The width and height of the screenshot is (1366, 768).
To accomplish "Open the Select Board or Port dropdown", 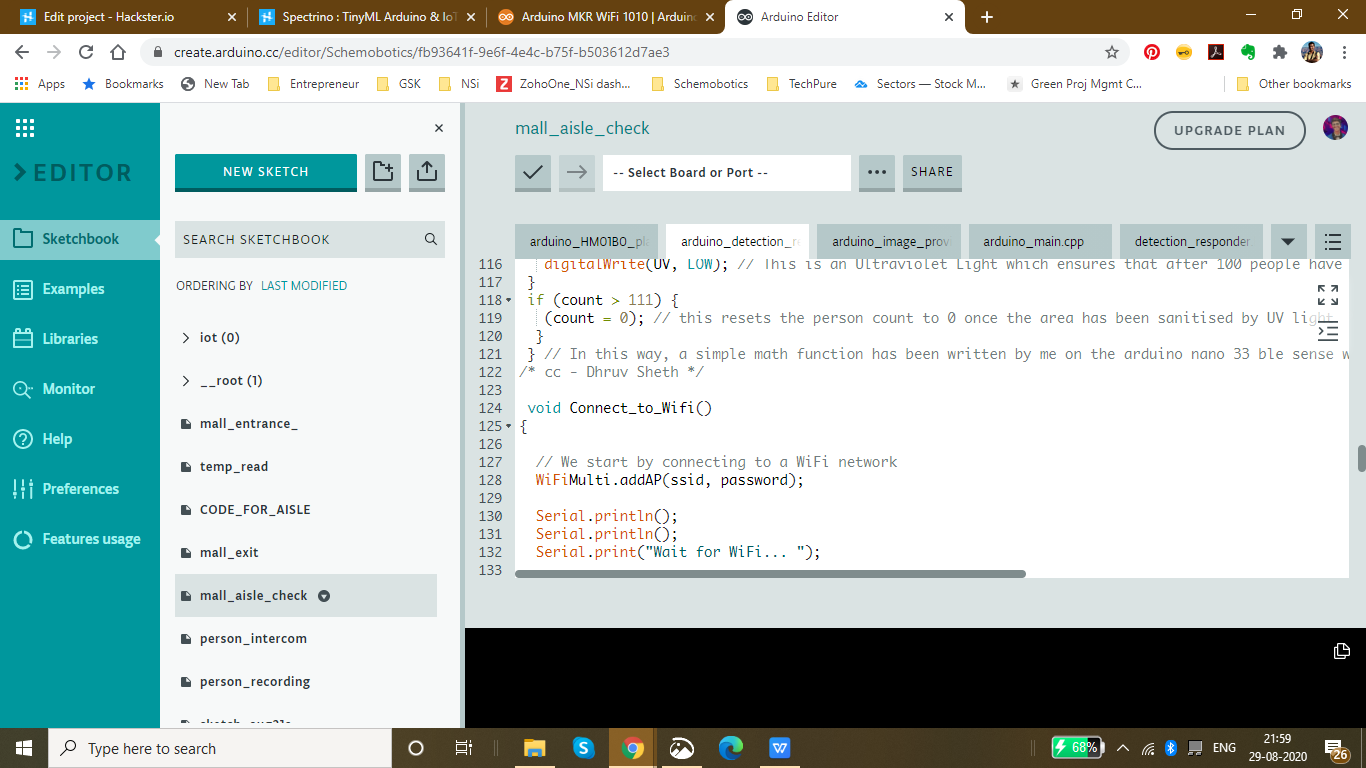I will pyautogui.click(x=726, y=172).
